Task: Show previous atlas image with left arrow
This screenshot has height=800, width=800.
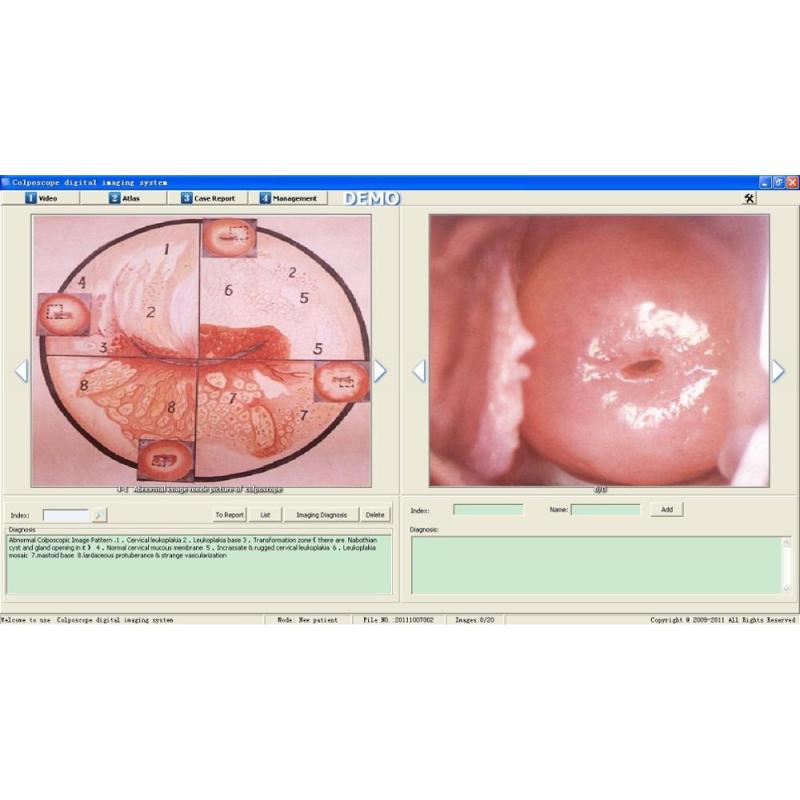Action: coord(21,371)
